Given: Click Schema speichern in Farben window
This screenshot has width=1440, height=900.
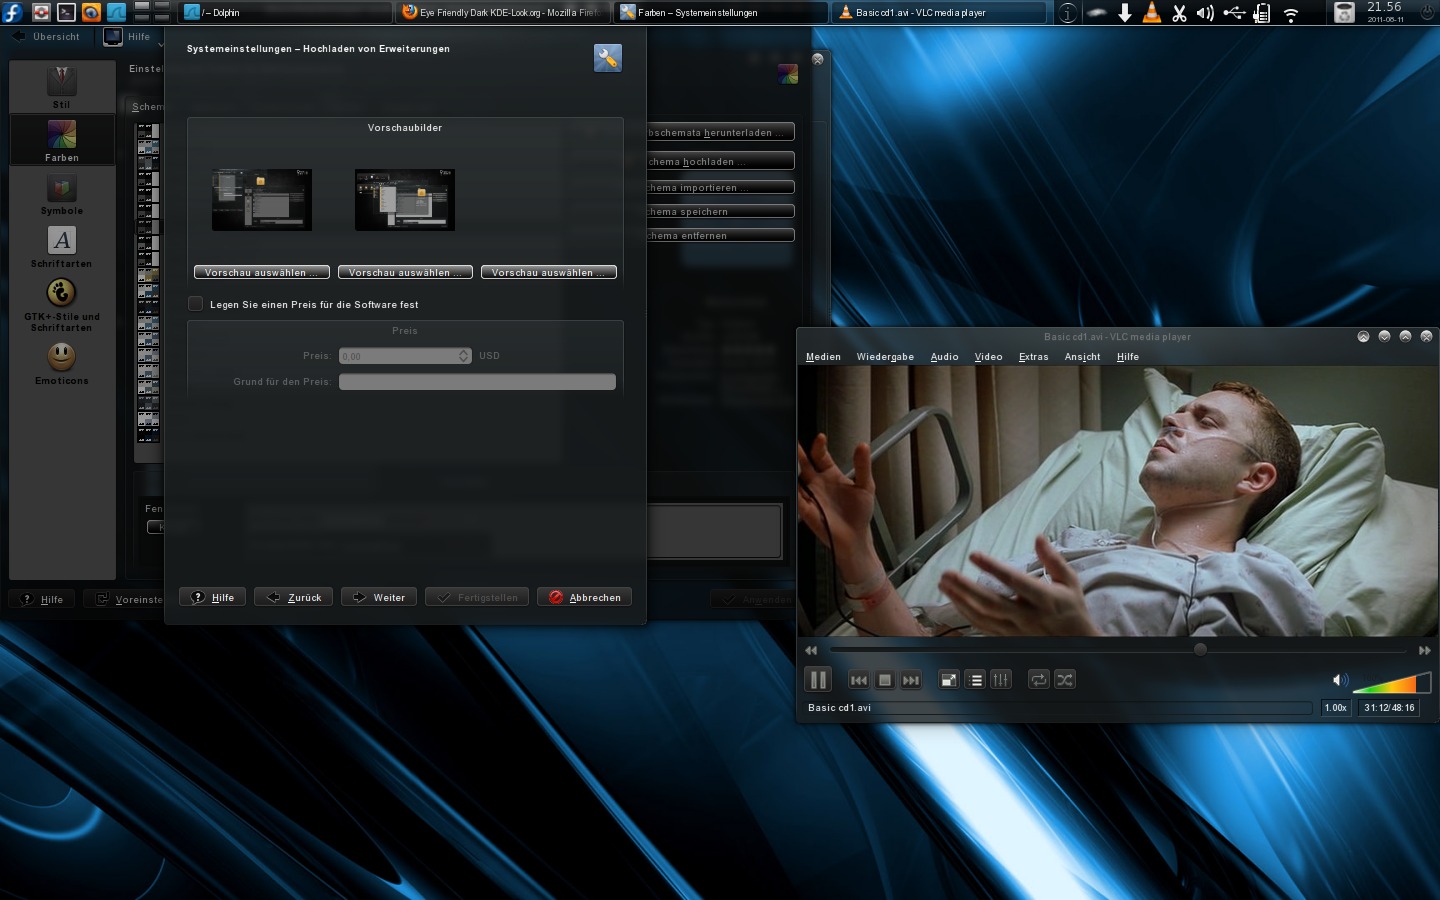Looking at the screenshot, I should pos(721,211).
